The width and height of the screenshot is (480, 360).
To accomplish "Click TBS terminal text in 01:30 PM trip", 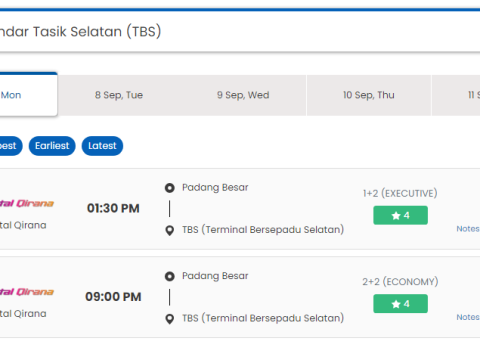I will pyautogui.click(x=263, y=230).
